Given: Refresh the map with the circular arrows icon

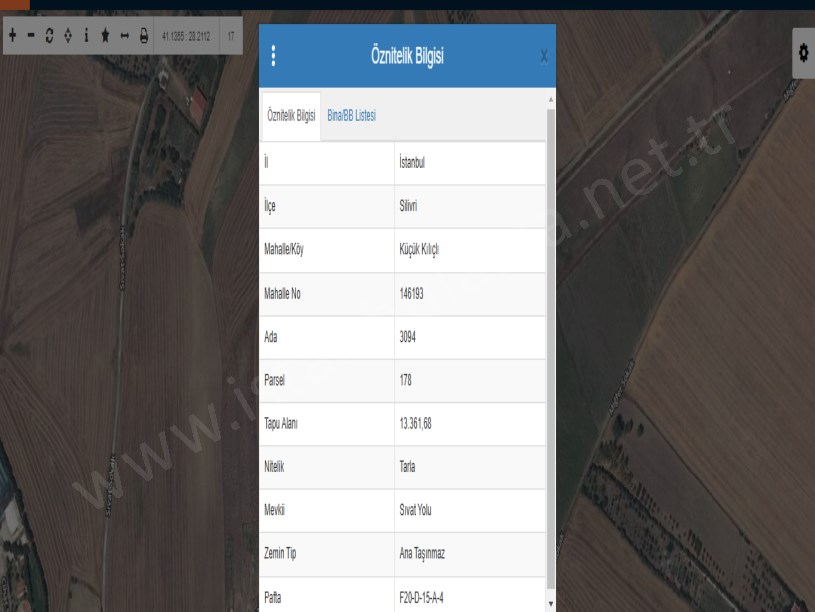Looking at the screenshot, I should click(50, 35).
